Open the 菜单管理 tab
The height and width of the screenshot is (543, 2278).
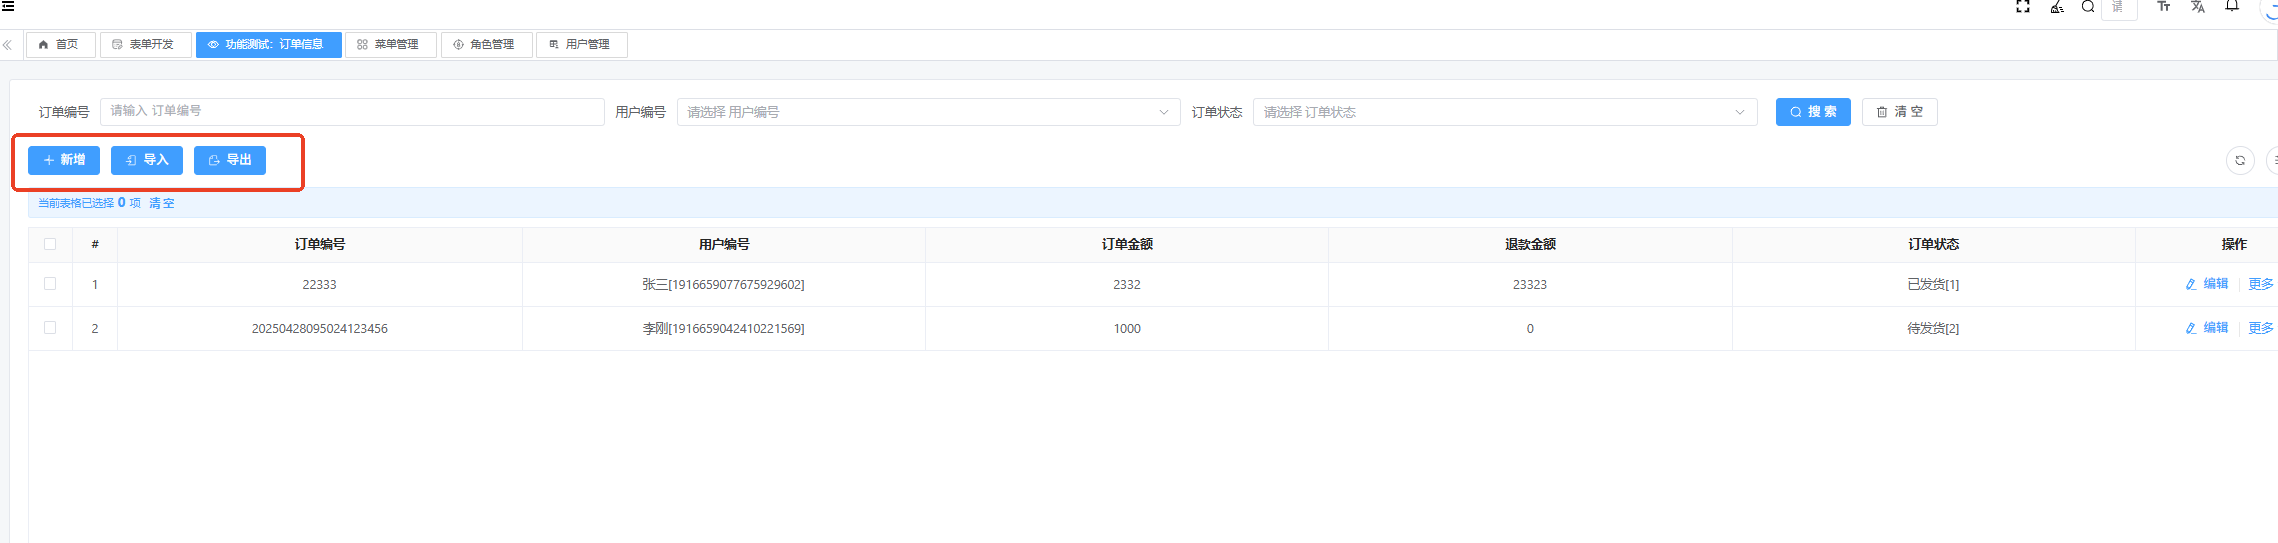[390, 44]
